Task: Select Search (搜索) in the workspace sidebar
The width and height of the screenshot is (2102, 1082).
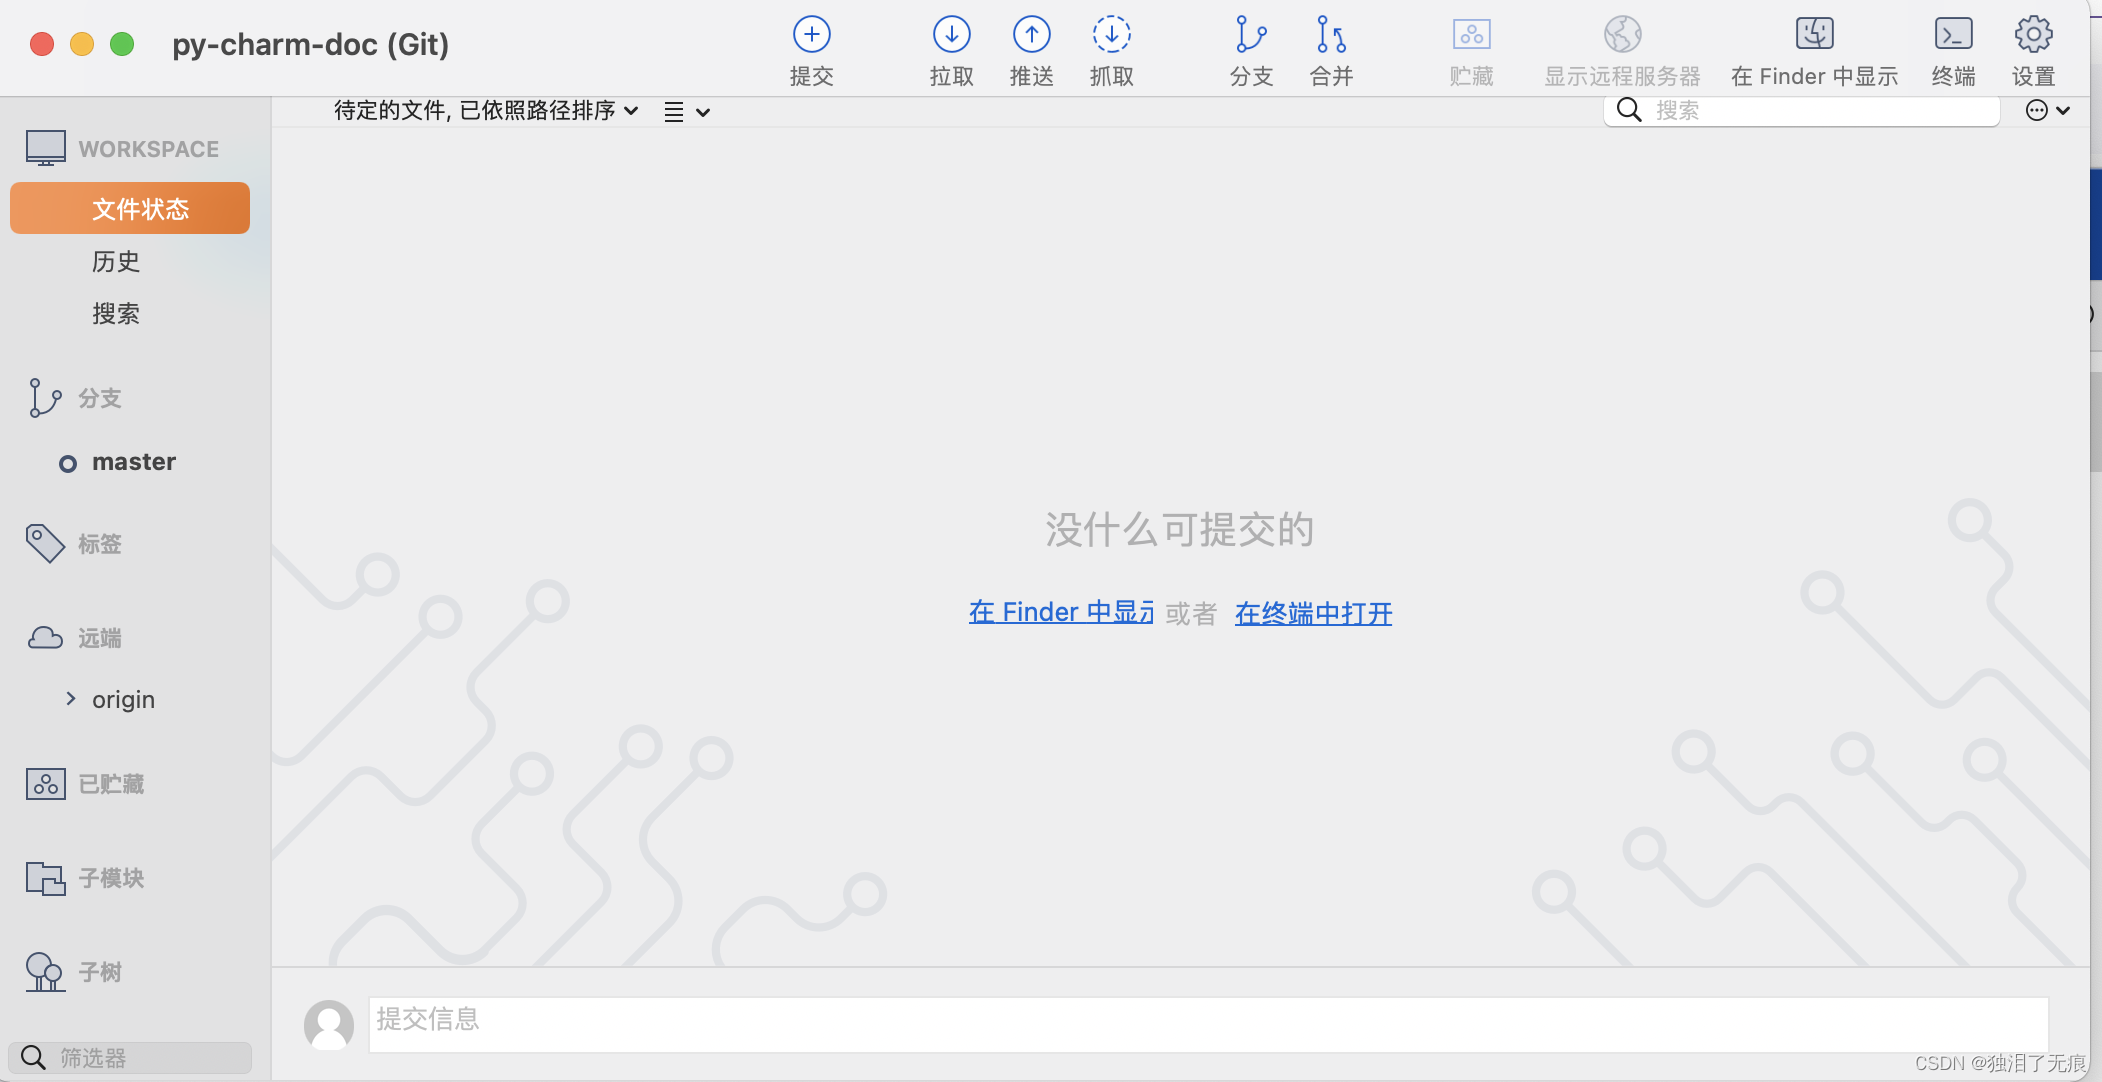Action: pyautogui.click(x=116, y=314)
